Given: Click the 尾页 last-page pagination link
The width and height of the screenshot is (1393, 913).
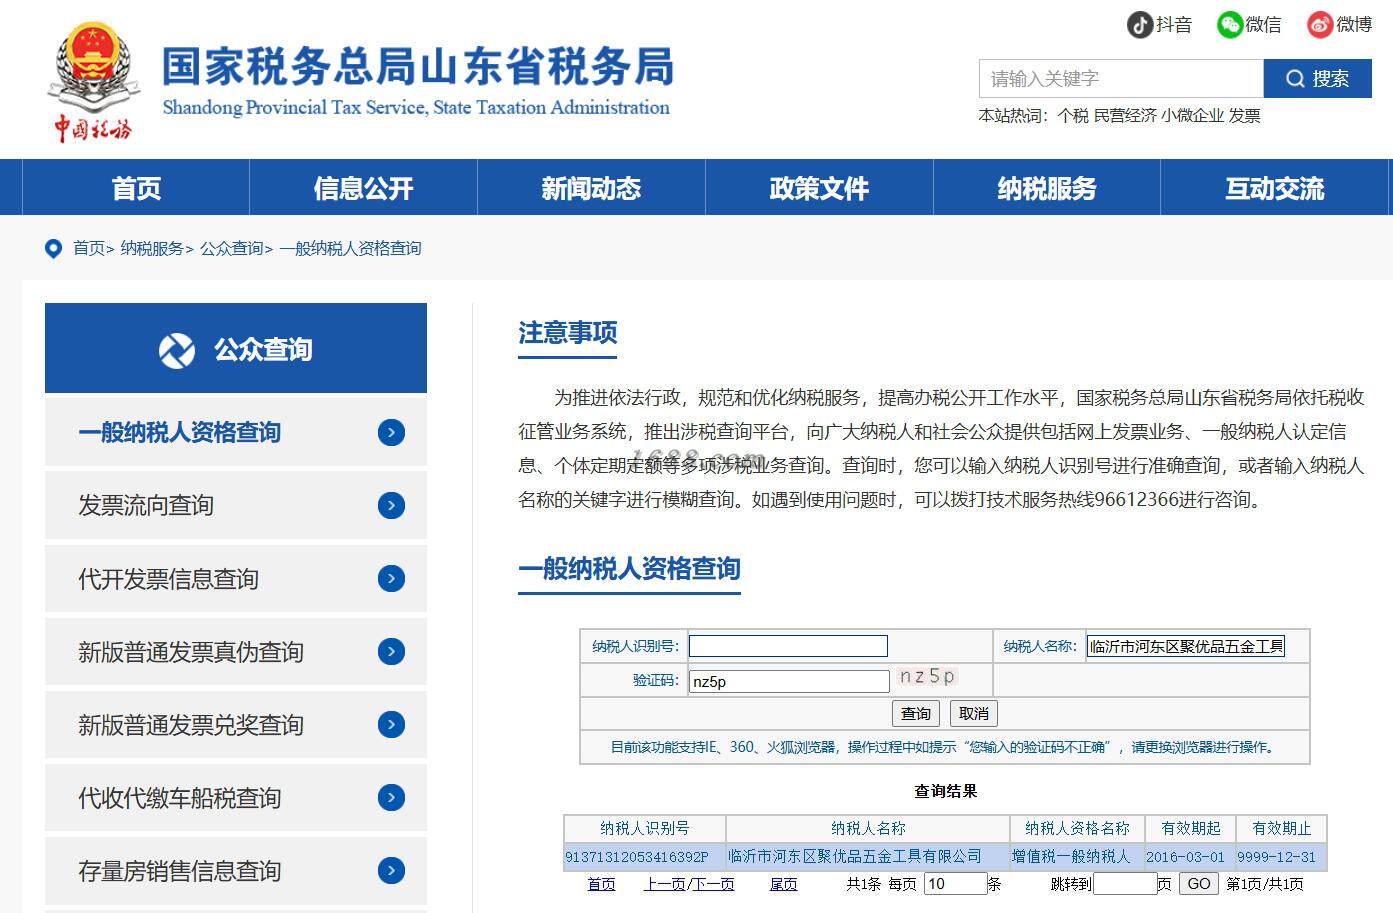Looking at the screenshot, I should pos(783,884).
